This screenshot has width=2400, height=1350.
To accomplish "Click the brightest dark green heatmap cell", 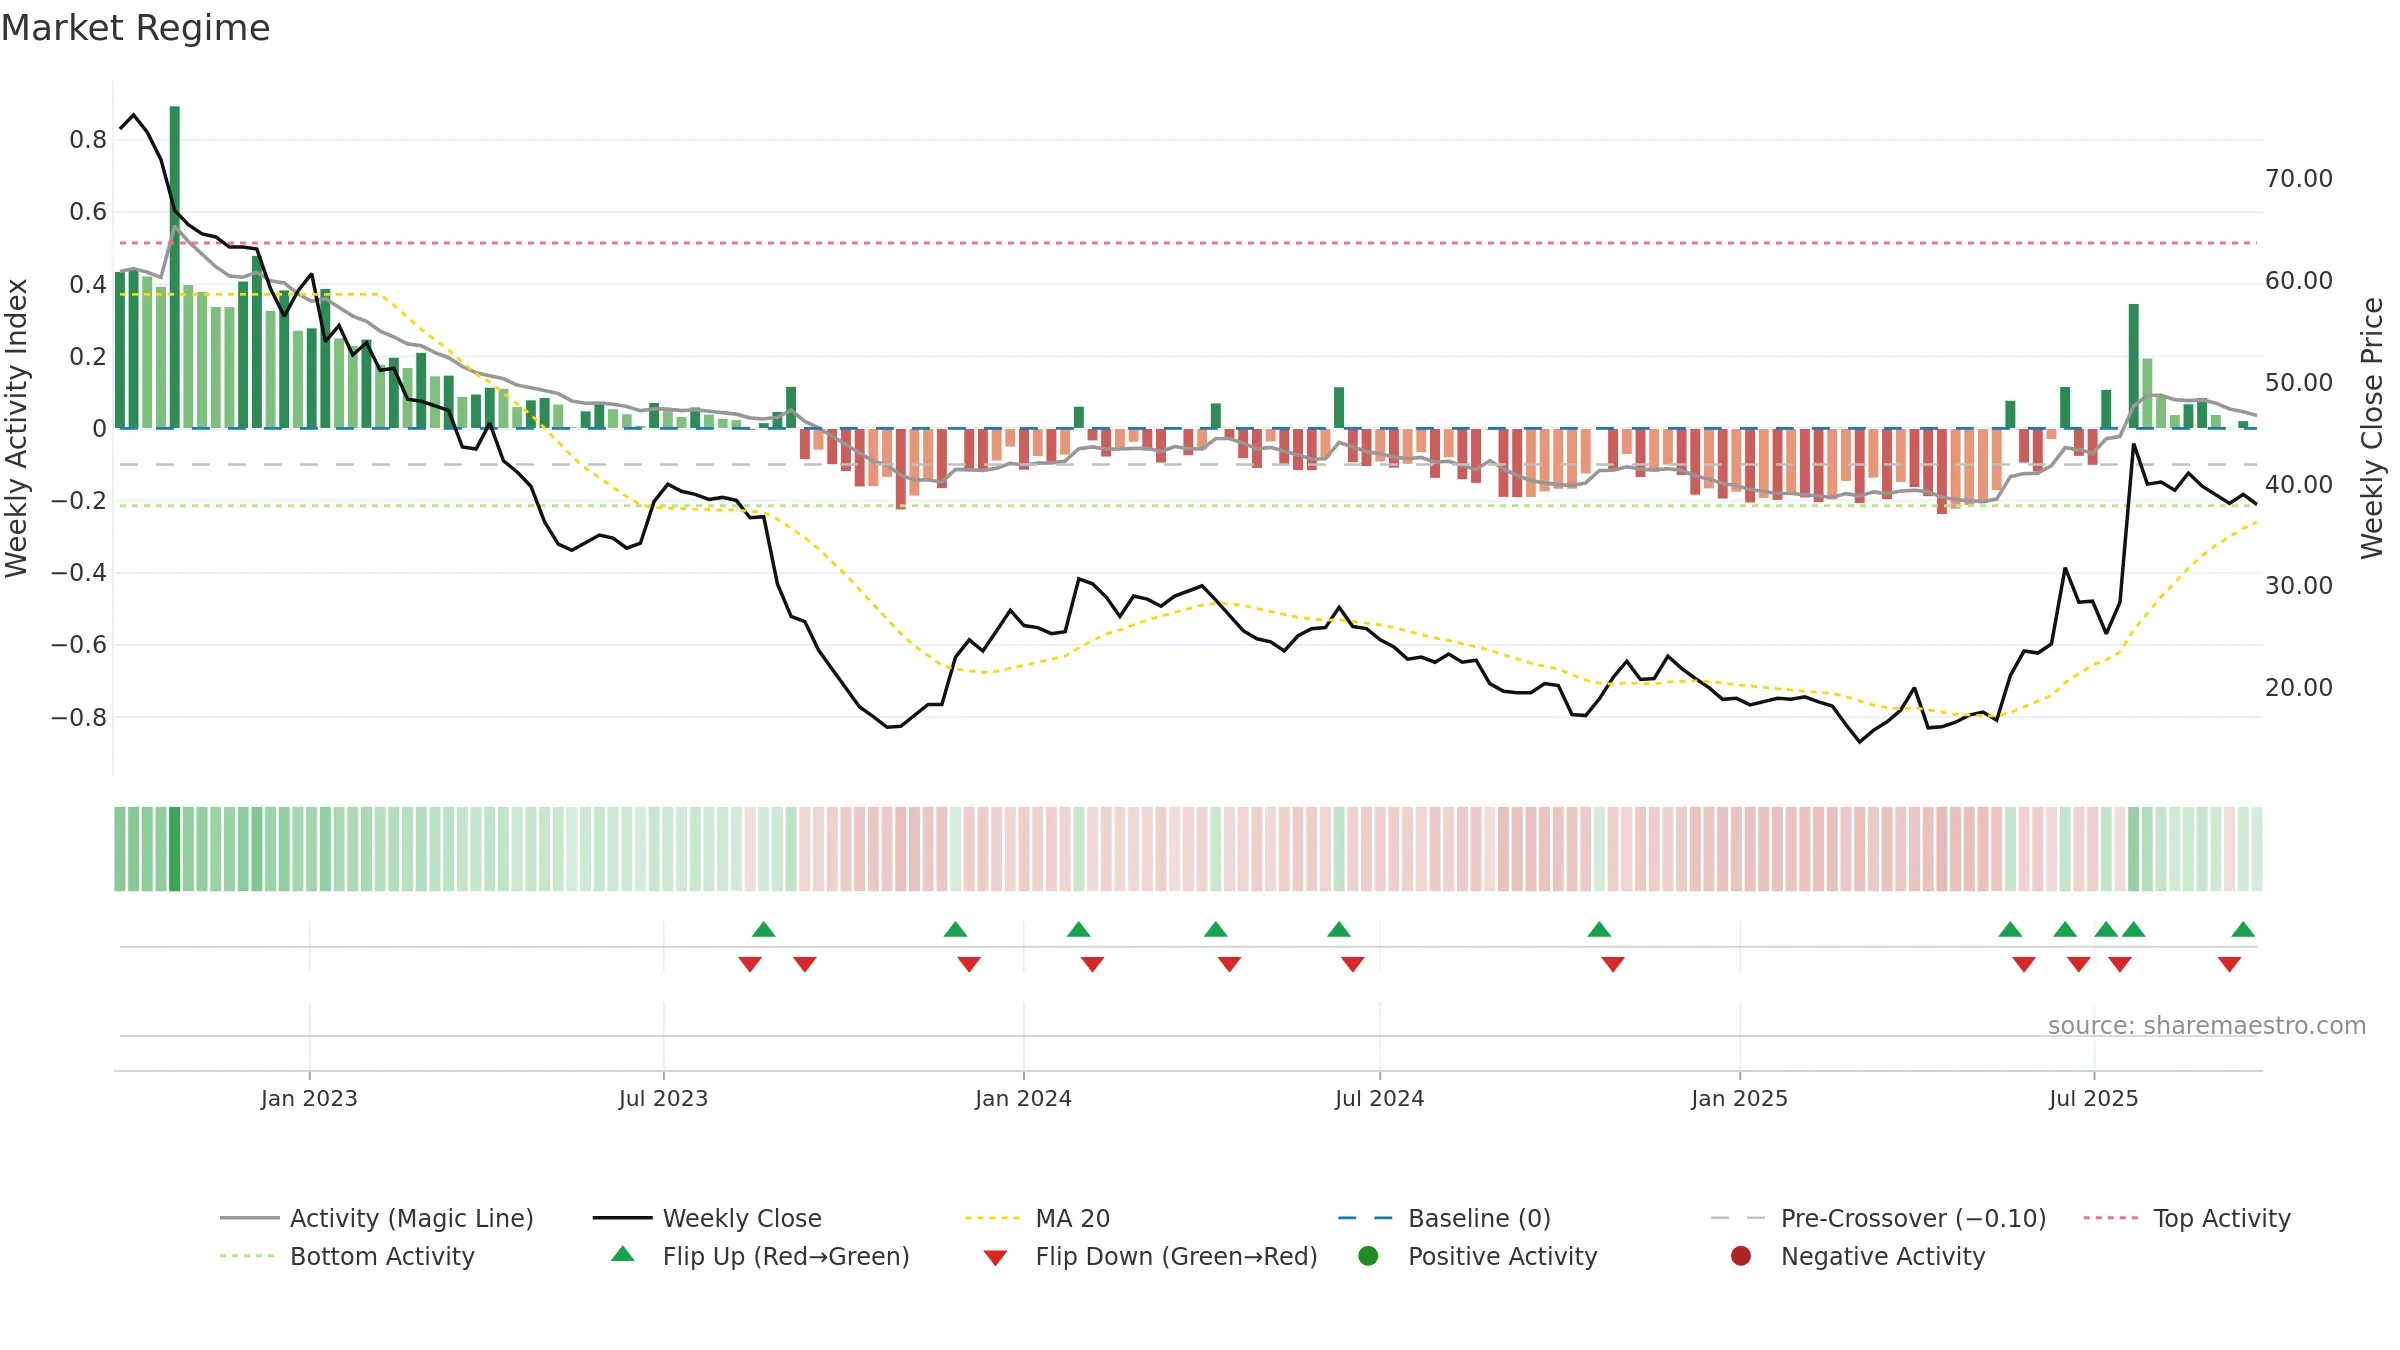I will coord(175,849).
